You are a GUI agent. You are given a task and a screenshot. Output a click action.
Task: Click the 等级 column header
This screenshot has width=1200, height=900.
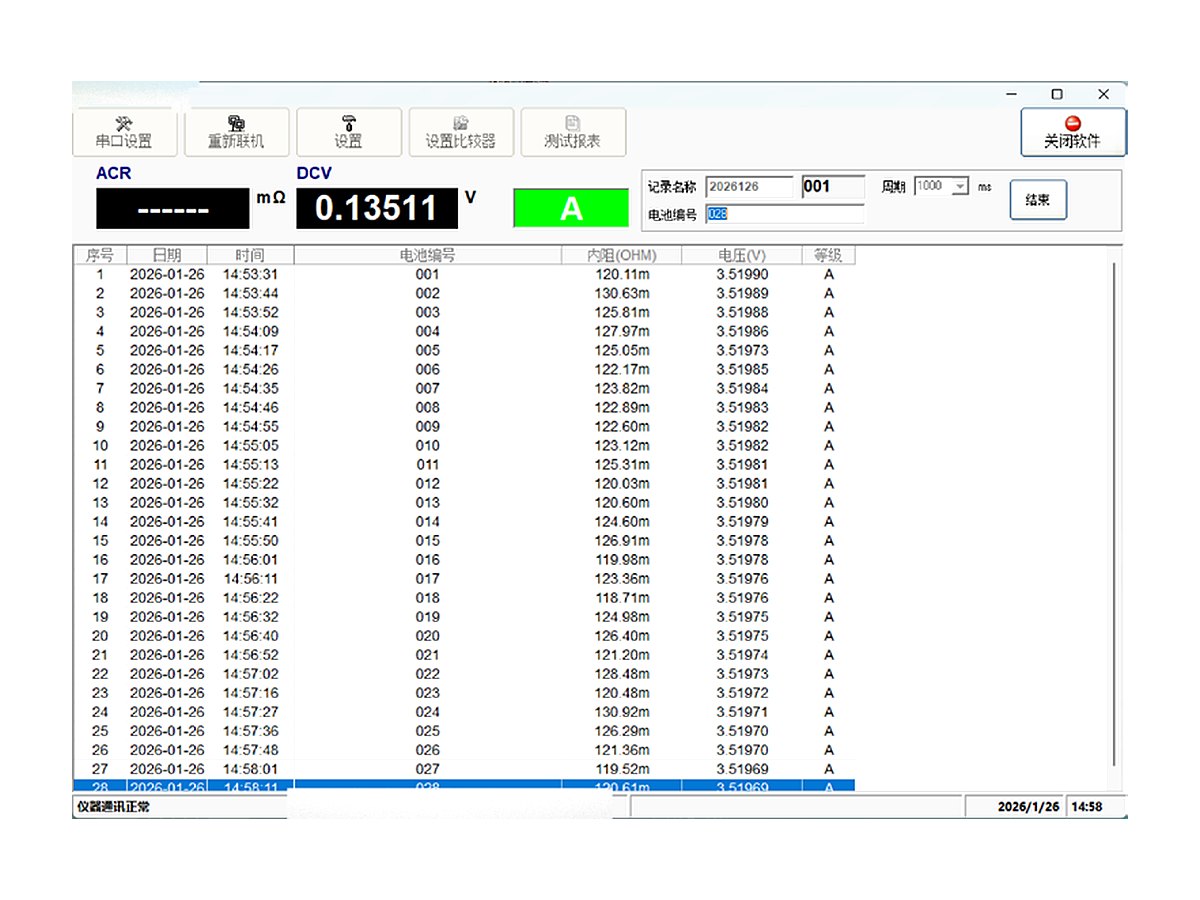click(828, 255)
